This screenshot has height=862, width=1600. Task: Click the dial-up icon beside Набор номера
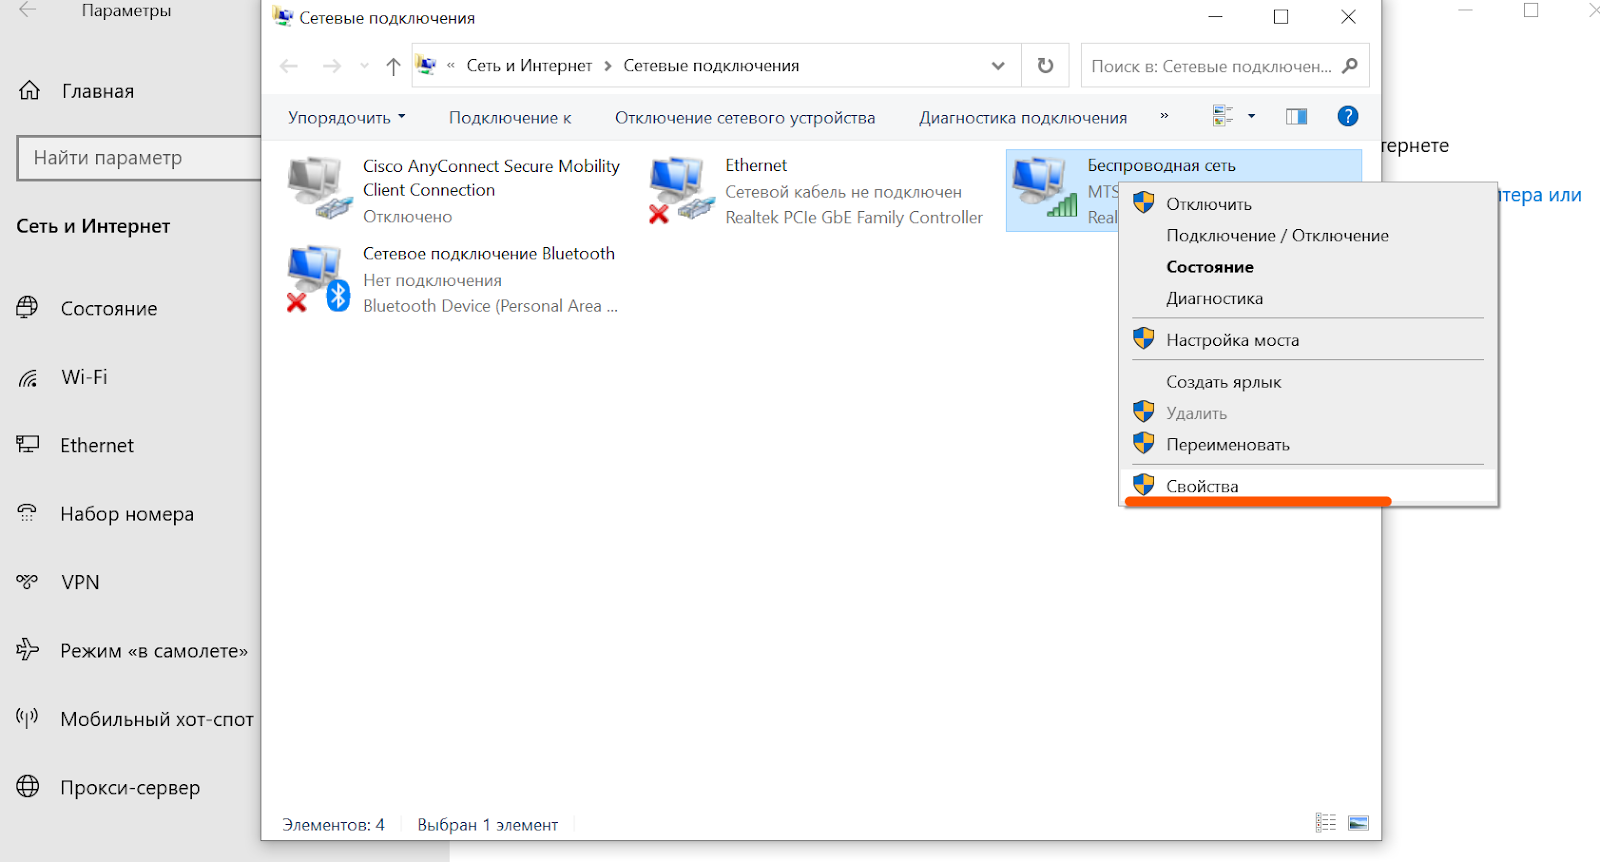coord(28,513)
